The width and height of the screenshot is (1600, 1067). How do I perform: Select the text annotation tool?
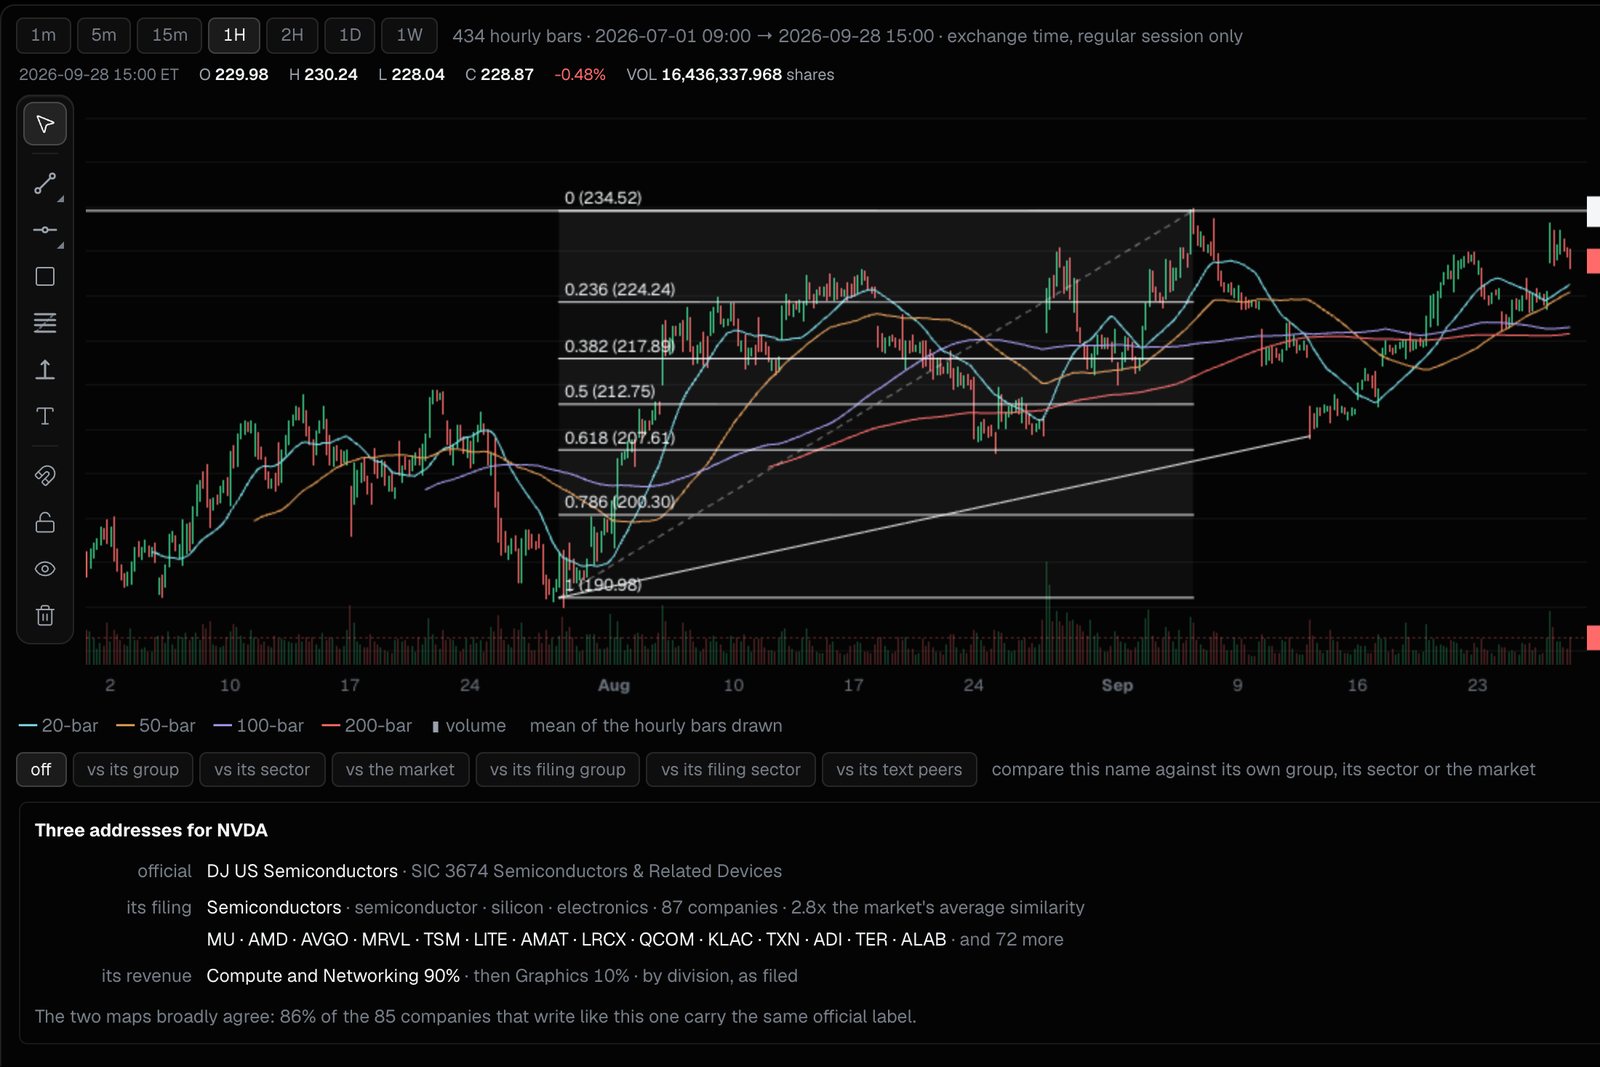(x=45, y=416)
